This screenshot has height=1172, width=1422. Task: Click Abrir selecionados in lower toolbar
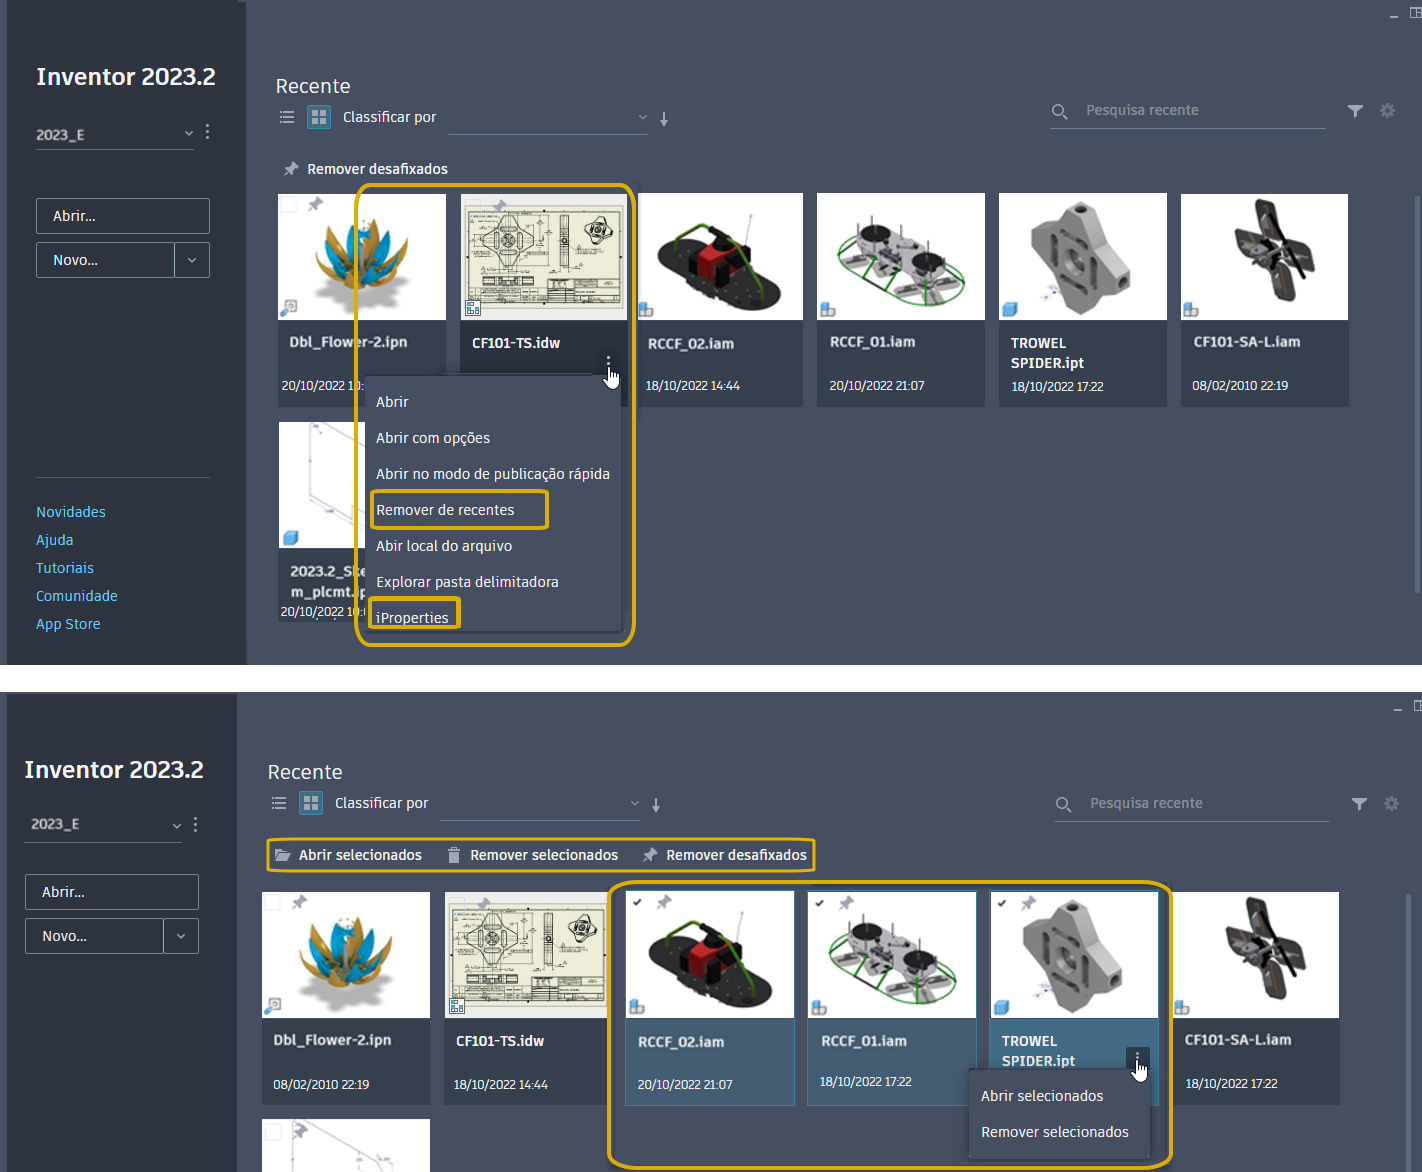point(348,855)
